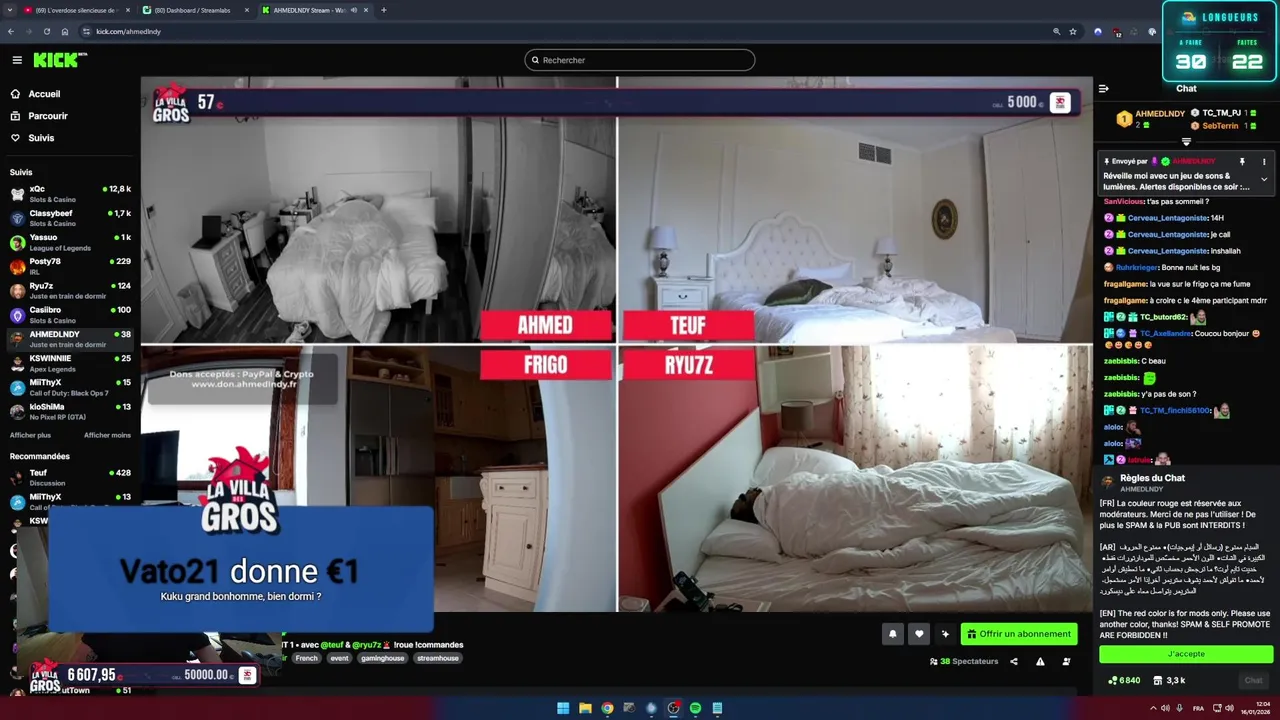Open browser tab search dropdown
This screenshot has width=1280, height=720.
(x=8, y=10)
